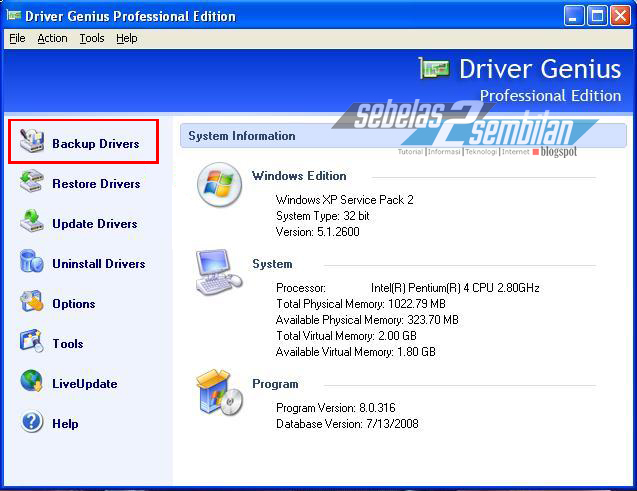The image size is (637, 491).
Task: Open Help label in sidebar
Action: (65, 424)
